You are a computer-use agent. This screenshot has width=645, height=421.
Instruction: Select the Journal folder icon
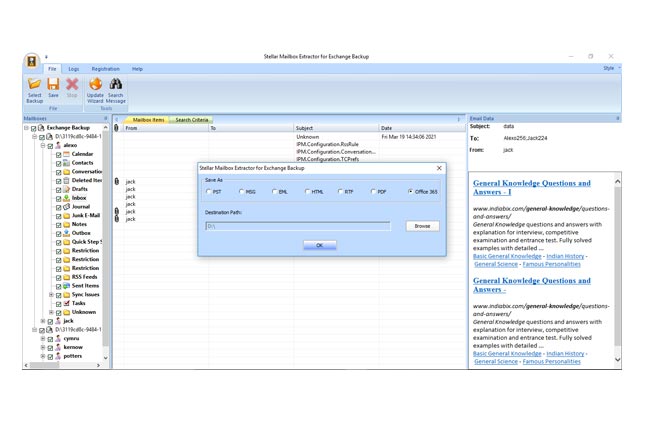(66, 207)
